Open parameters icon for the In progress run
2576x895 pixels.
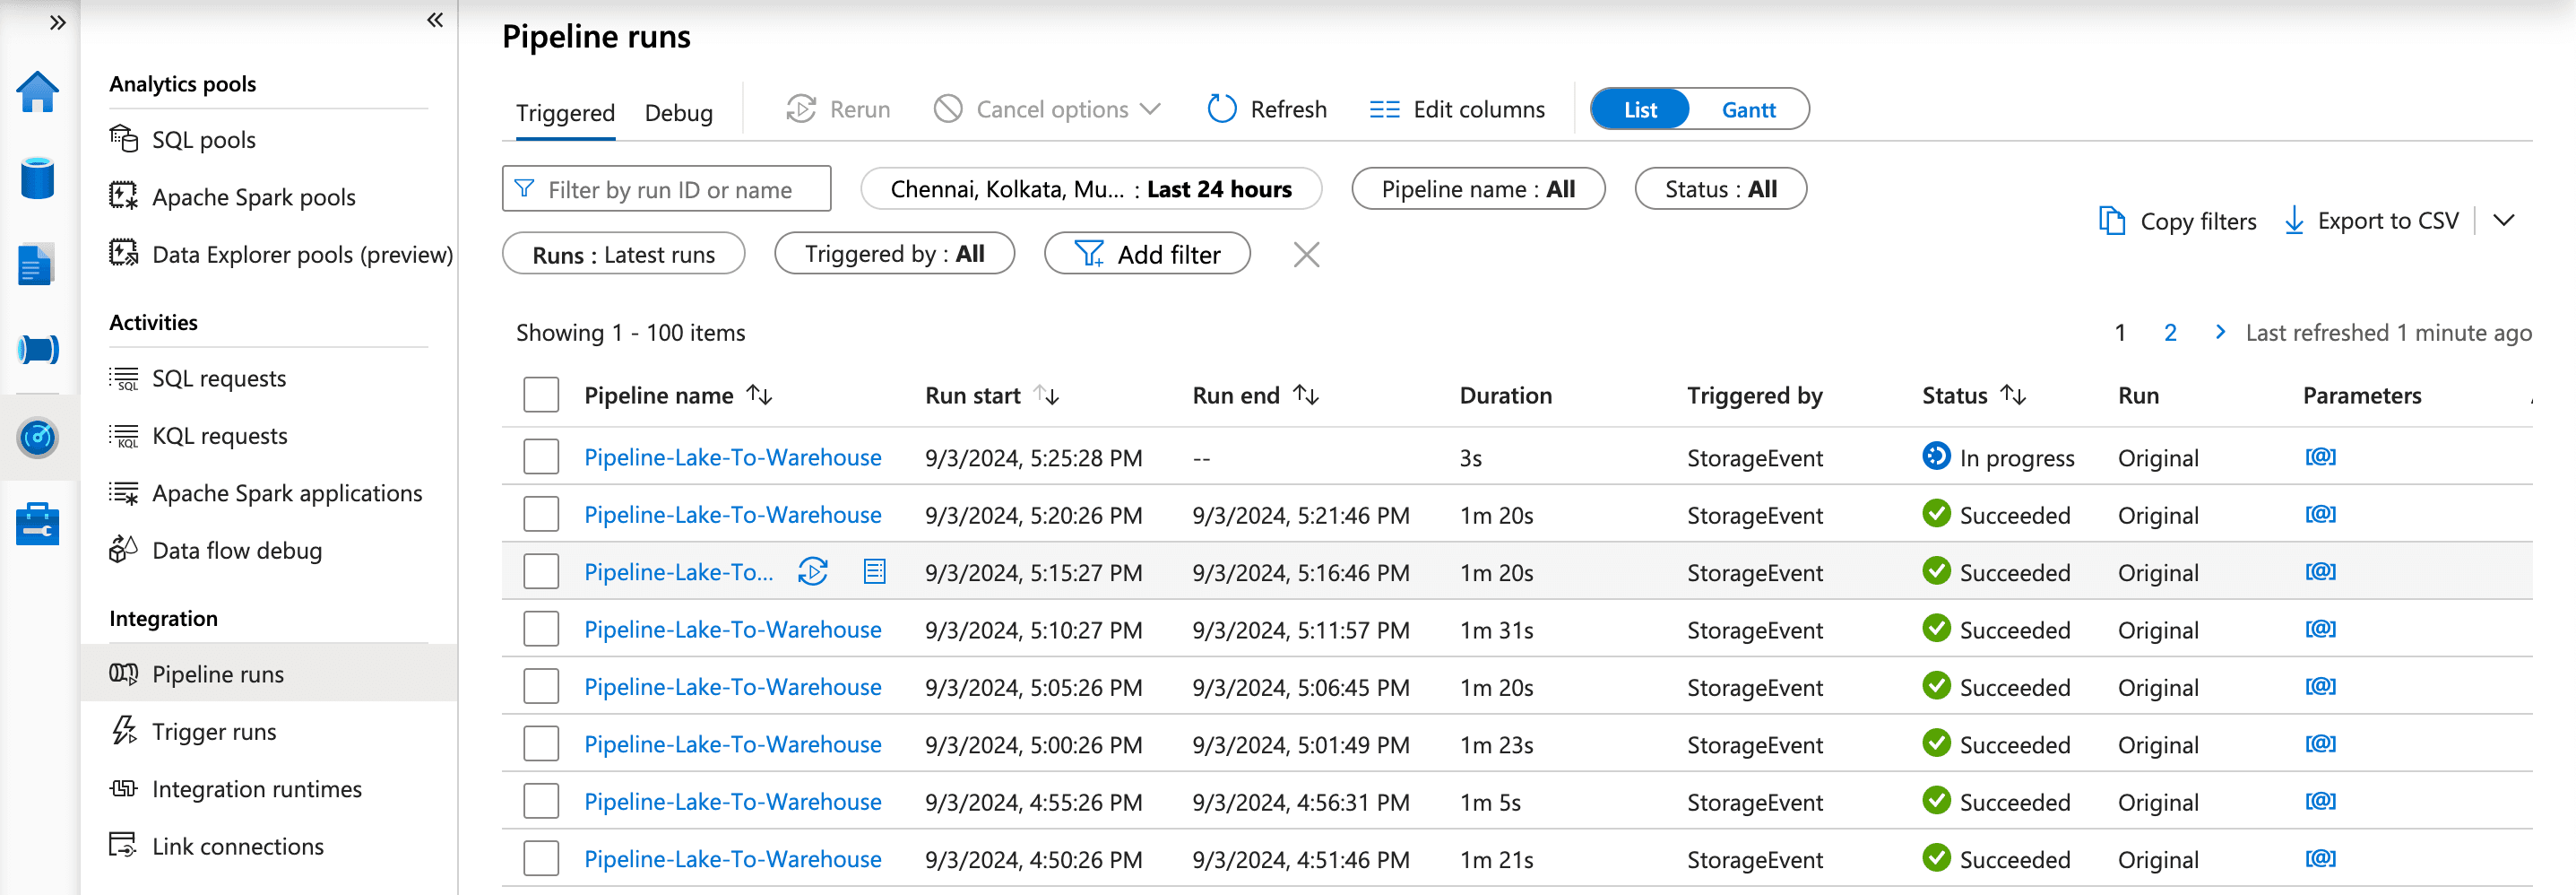click(2320, 457)
